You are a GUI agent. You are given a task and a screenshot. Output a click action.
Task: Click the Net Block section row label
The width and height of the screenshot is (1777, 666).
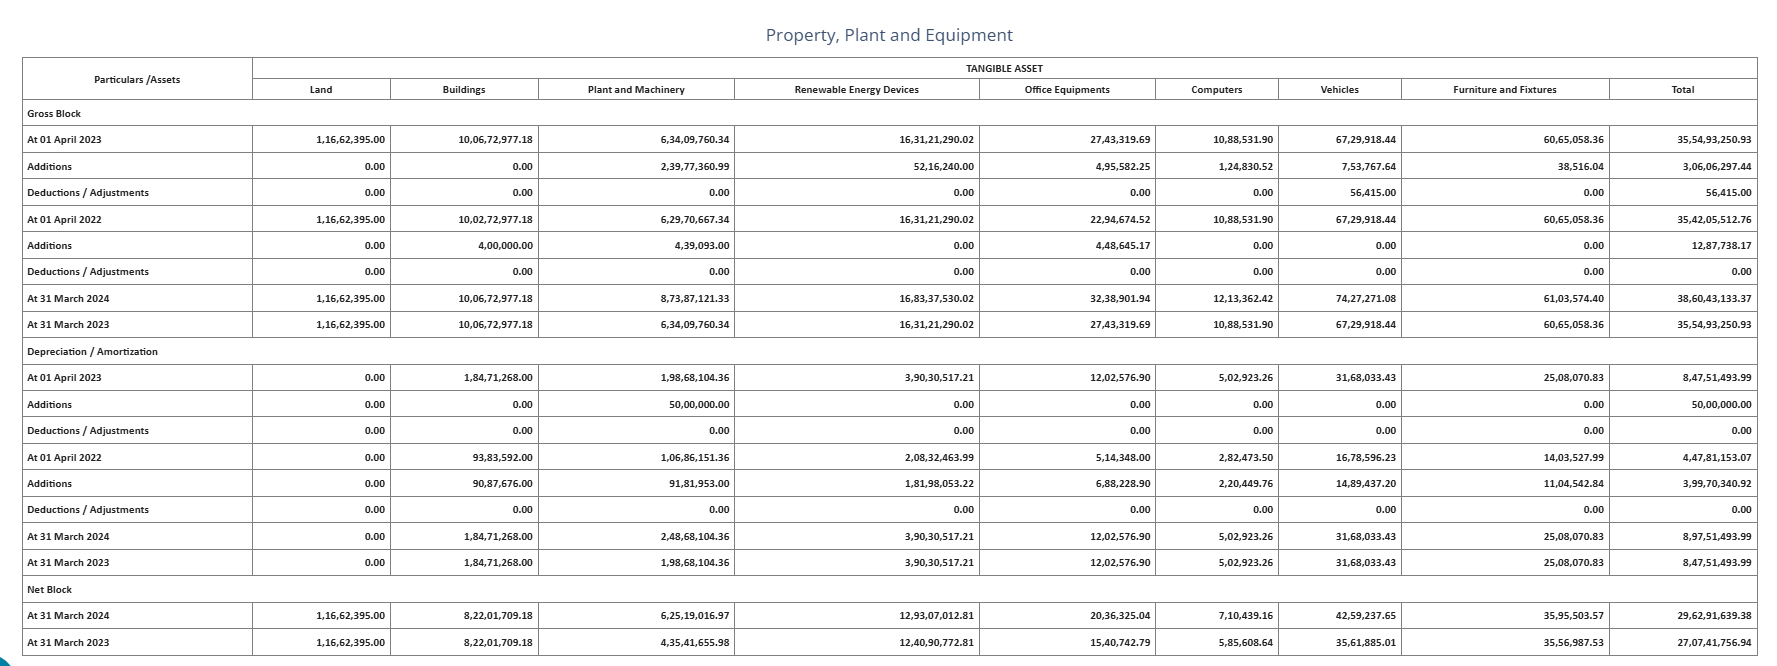(x=50, y=590)
